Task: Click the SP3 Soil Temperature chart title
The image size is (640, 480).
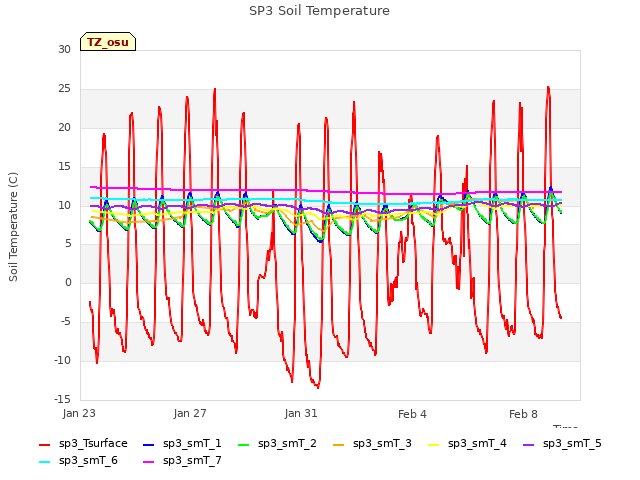Action: click(320, 11)
